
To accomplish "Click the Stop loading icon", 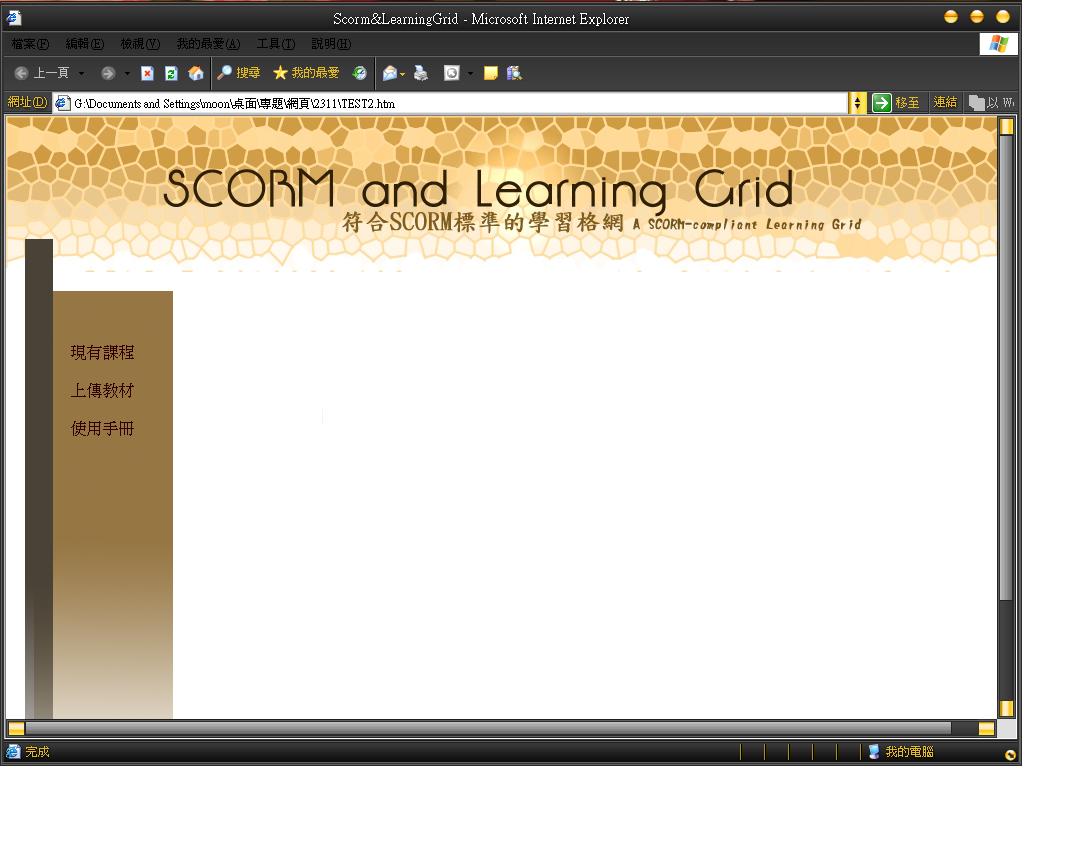I will [147, 73].
